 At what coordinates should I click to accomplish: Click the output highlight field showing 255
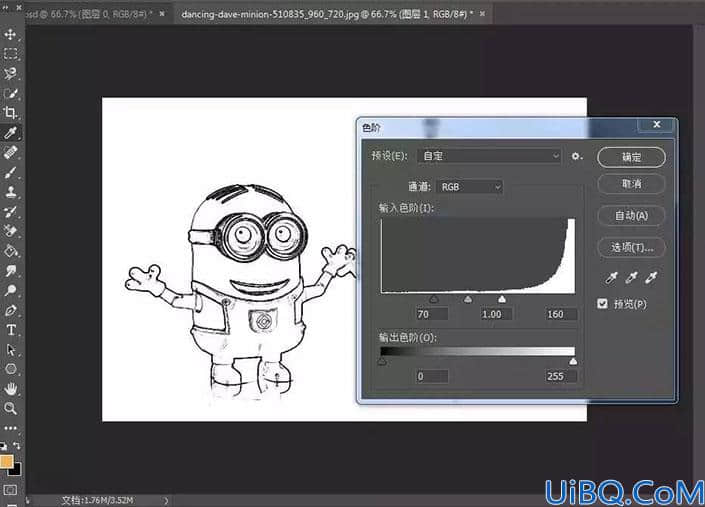point(562,376)
